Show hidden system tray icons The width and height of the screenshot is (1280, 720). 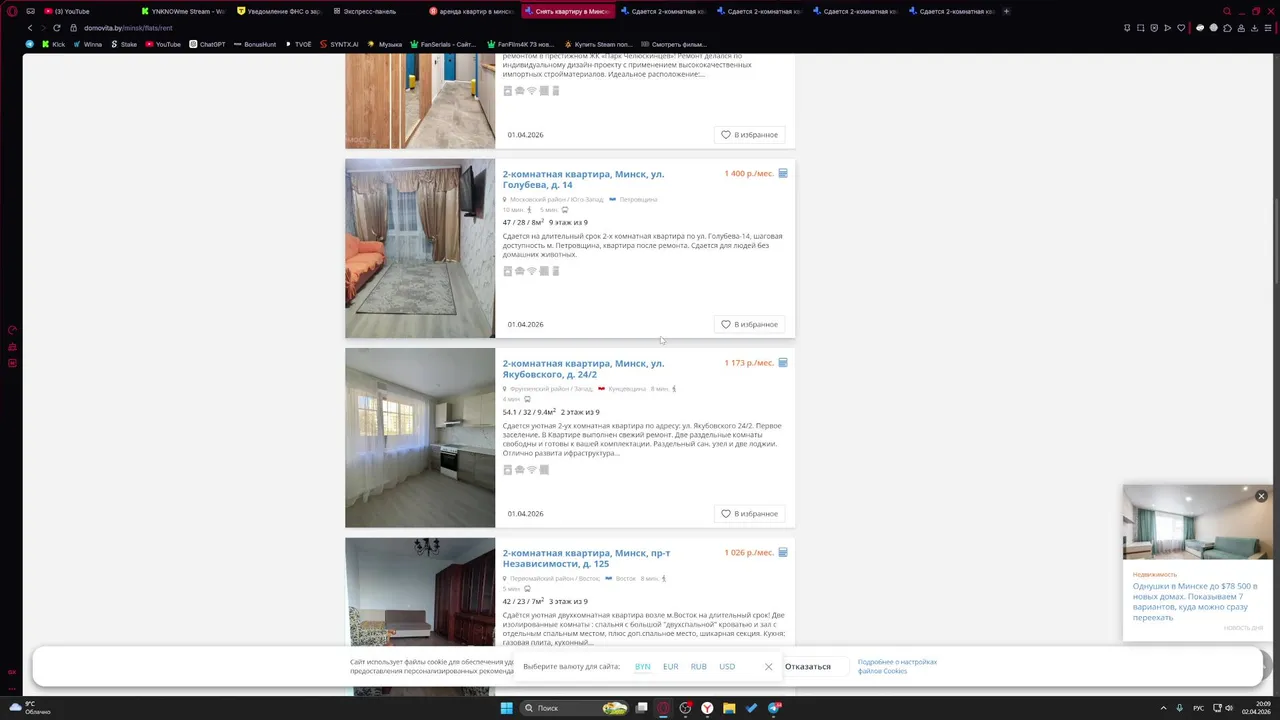[x=1164, y=708]
